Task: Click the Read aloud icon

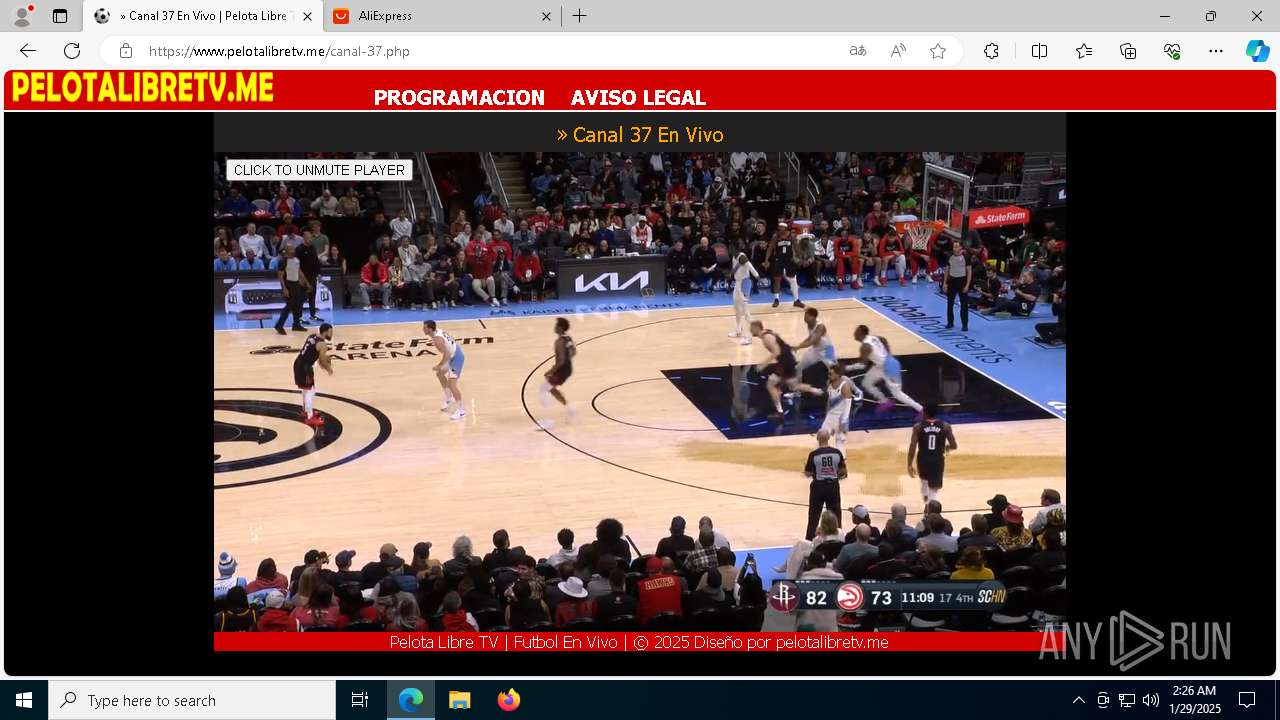Action: coord(898,51)
